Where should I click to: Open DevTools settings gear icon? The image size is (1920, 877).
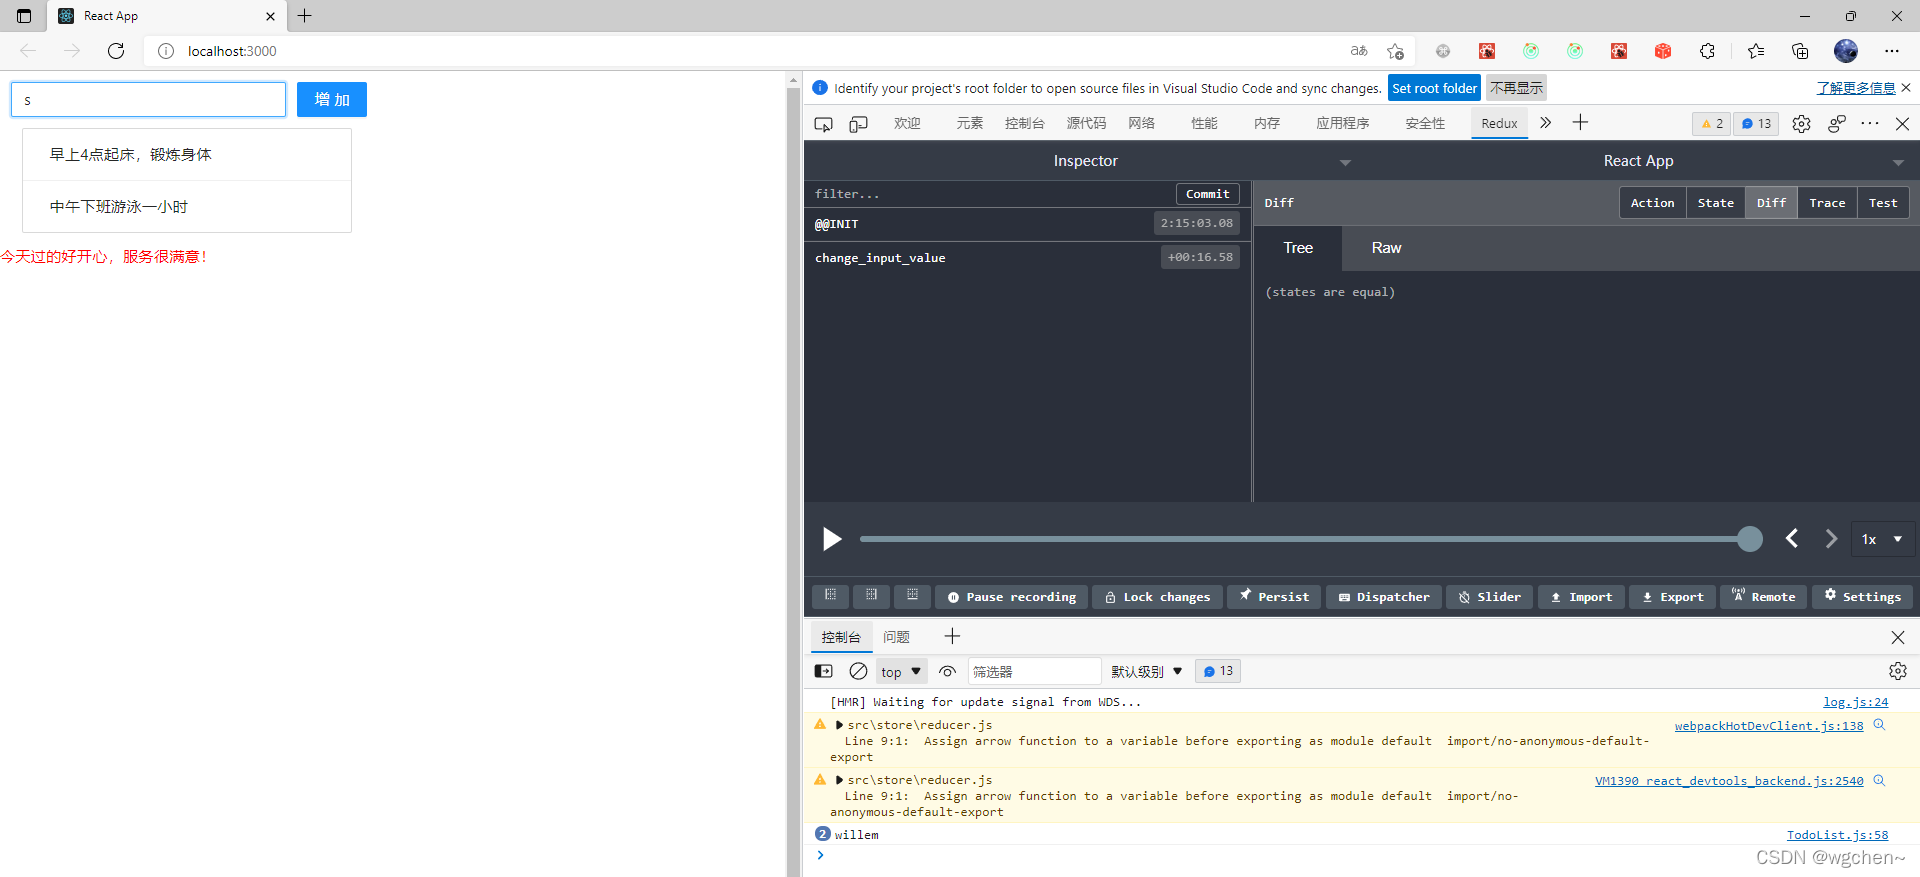pyautogui.click(x=1801, y=124)
